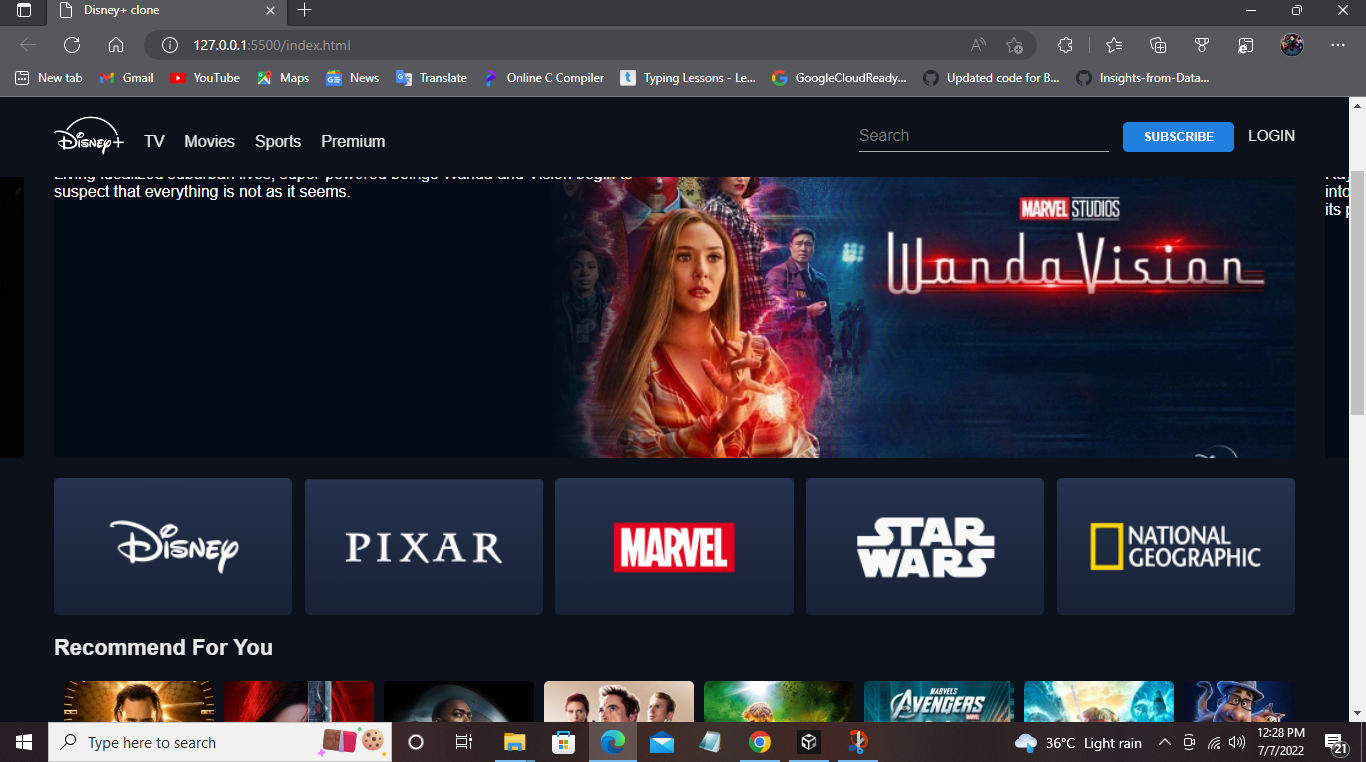
Task: Launch Google Chrome from the taskbar
Action: [x=760, y=742]
